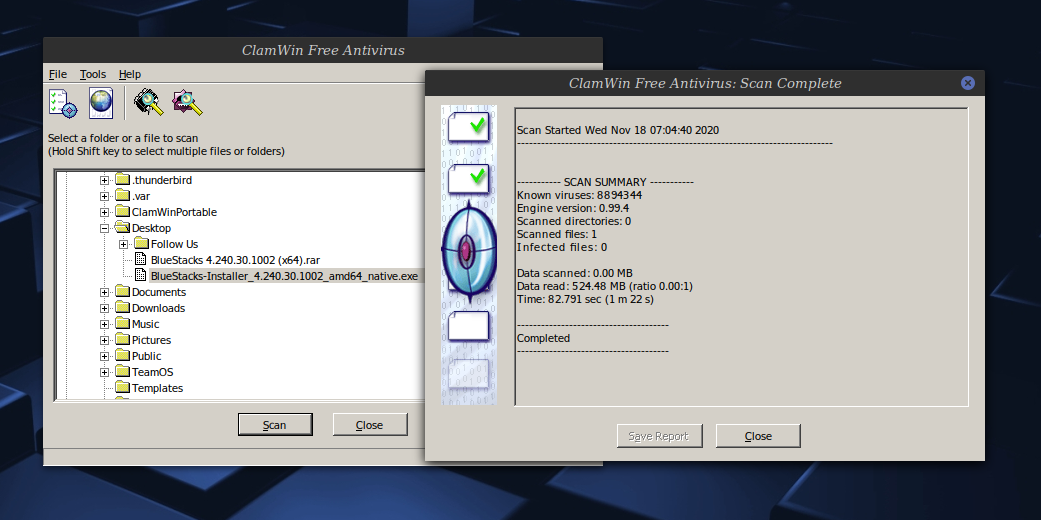Select the Downloads folder label

(x=158, y=308)
